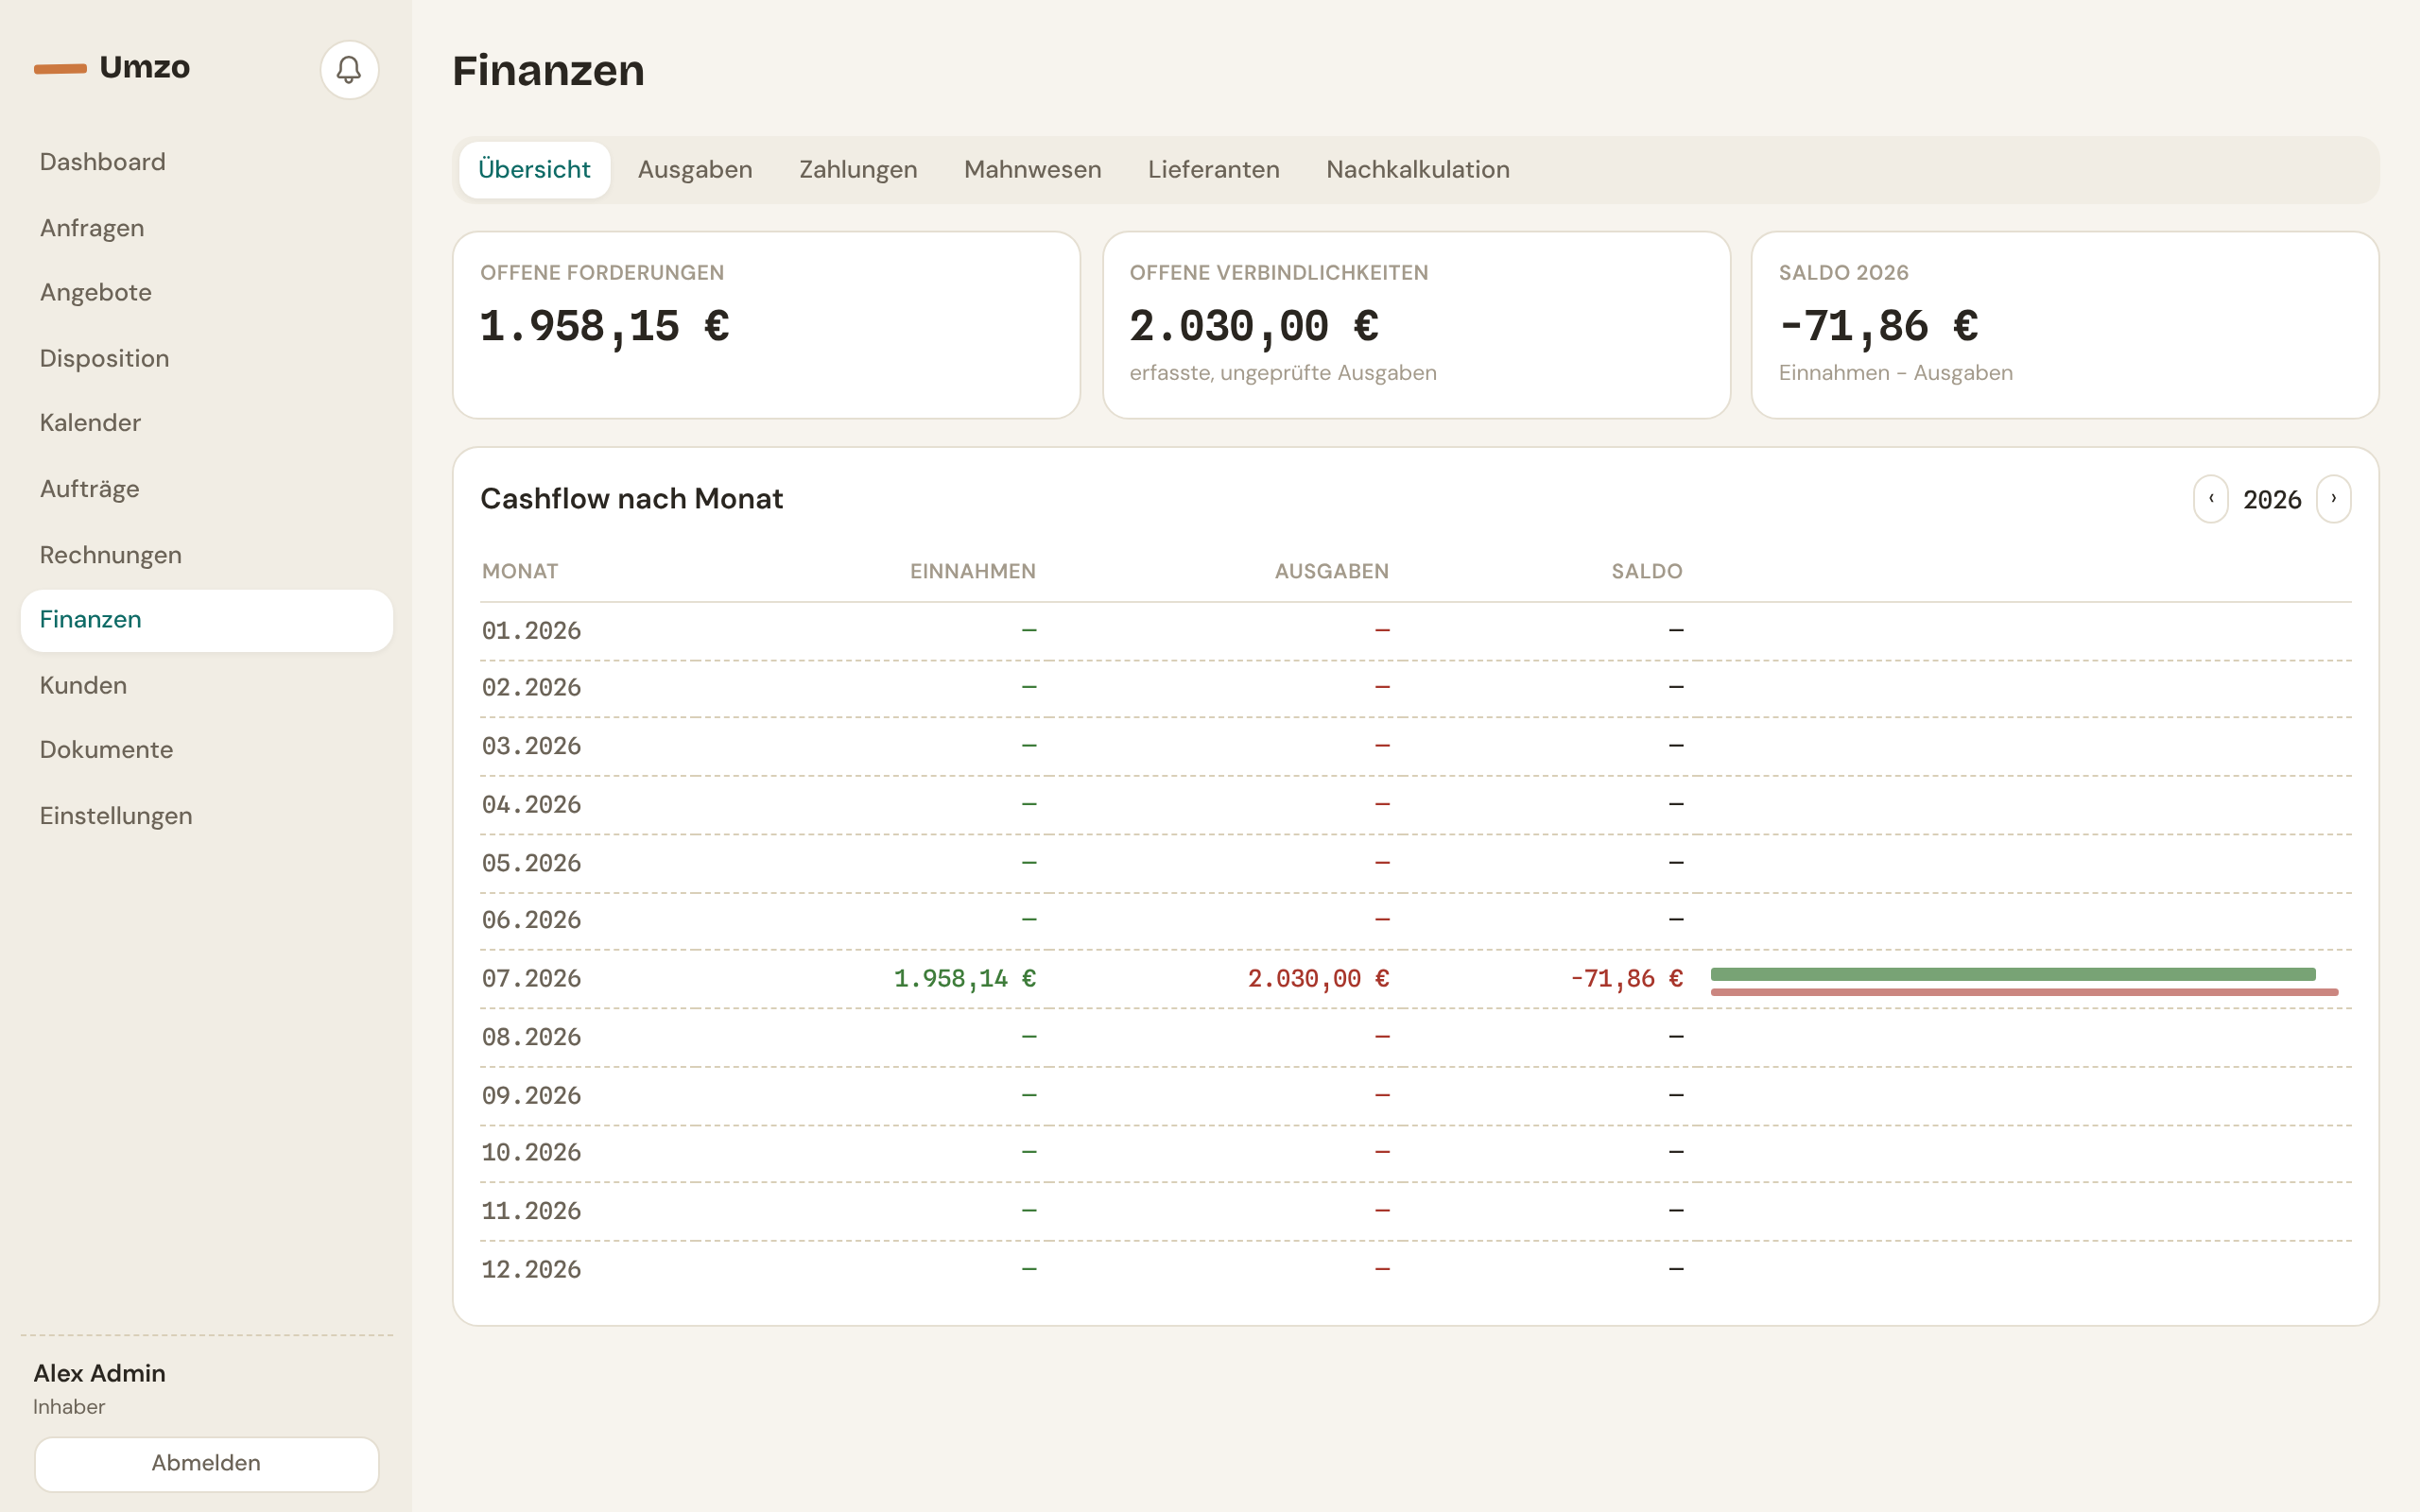Click the Cashflow nach Monat heading
The width and height of the screenshot is (2420, 1512).
pyautogui.click(x=632, y=498)
